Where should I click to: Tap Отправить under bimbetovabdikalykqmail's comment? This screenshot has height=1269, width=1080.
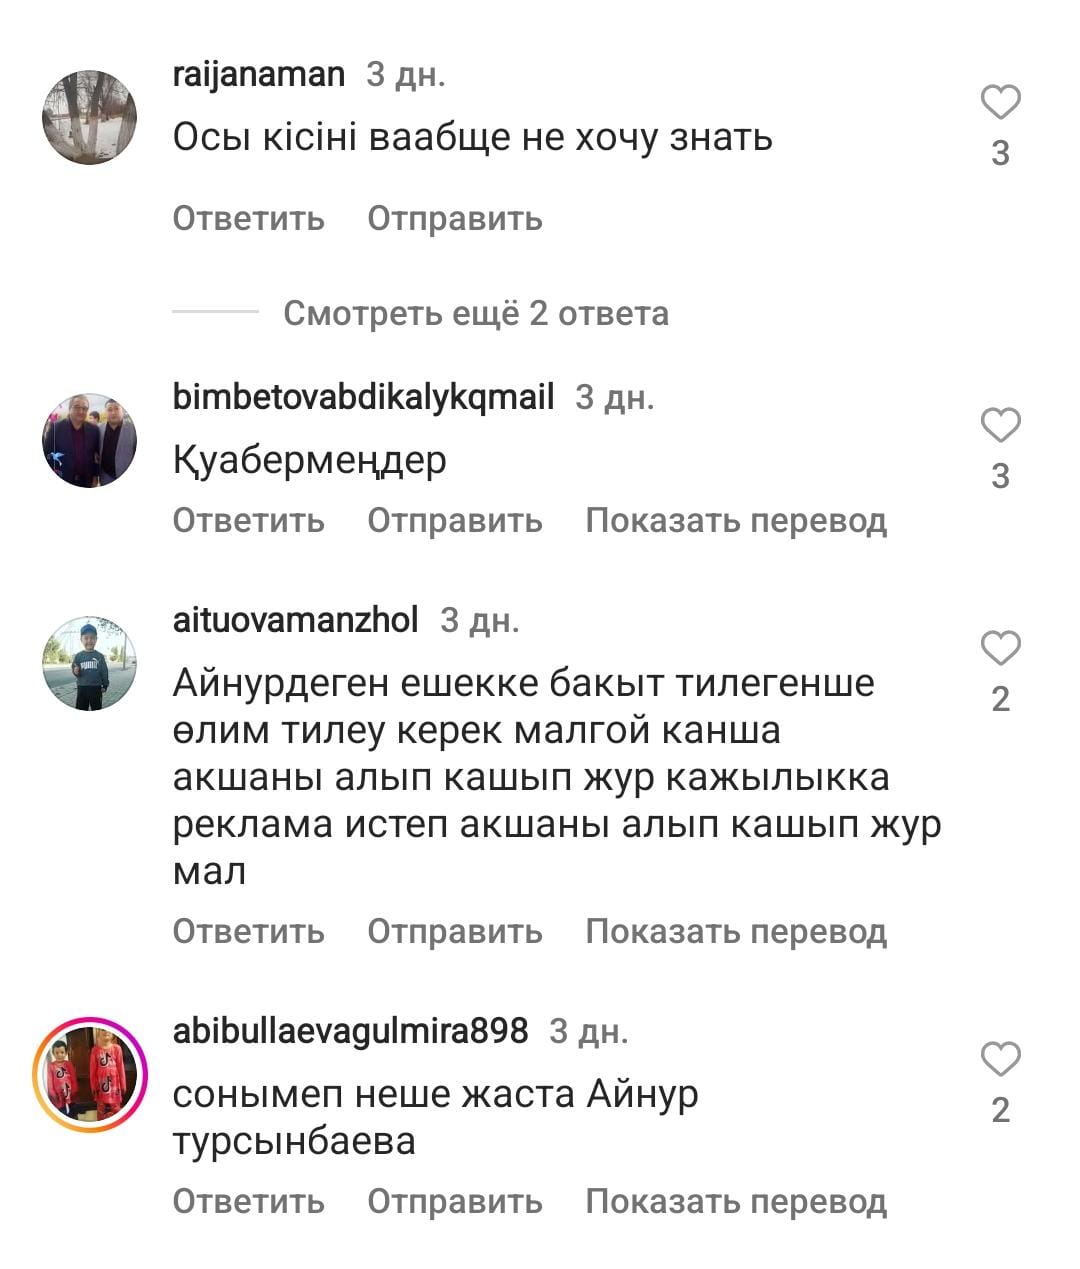coord(455,520)
